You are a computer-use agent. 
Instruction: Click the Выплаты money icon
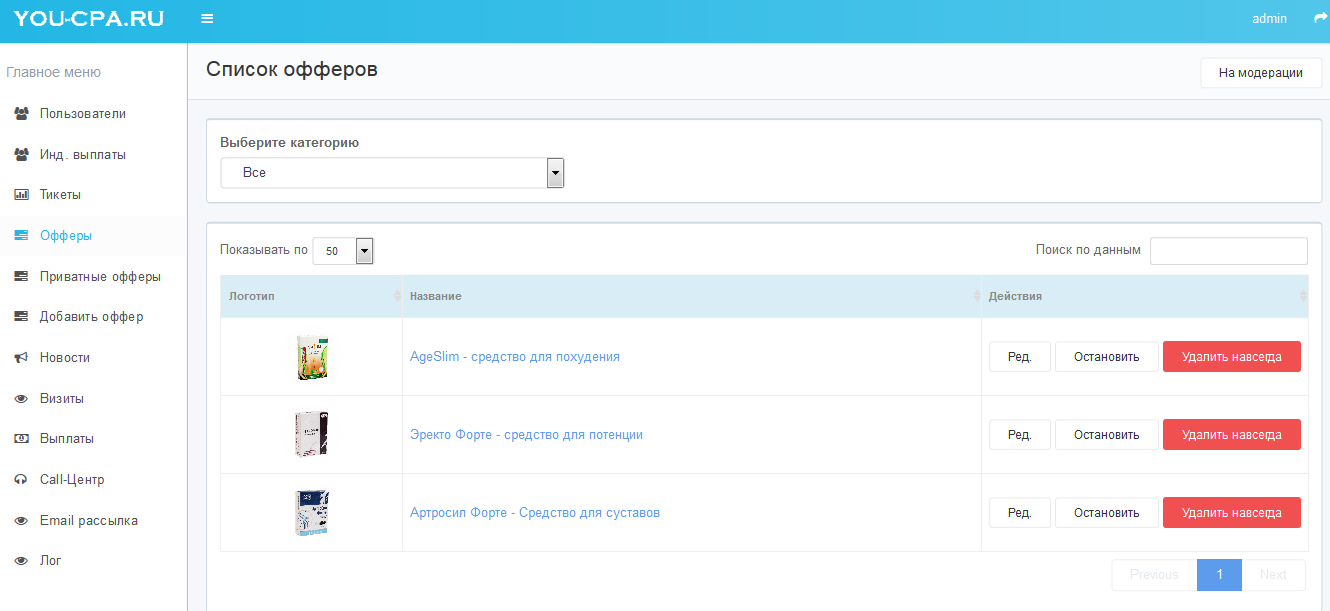[x=21, y=439]
